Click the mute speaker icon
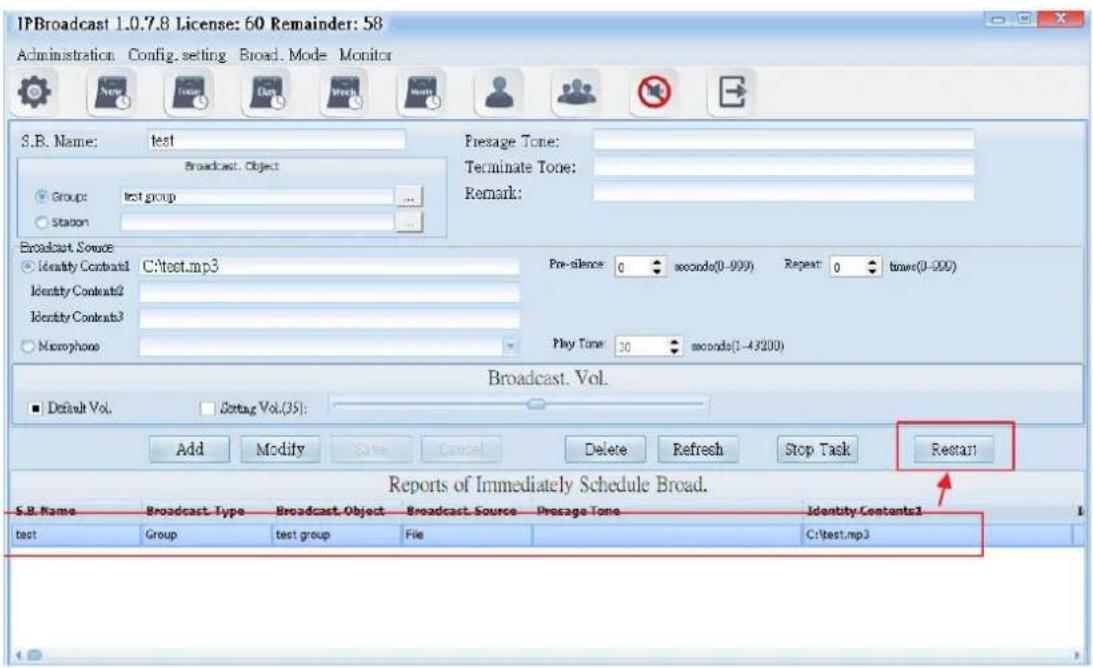Image resolution: width=1093 pixels, height=668 pixels. [654, 92]
